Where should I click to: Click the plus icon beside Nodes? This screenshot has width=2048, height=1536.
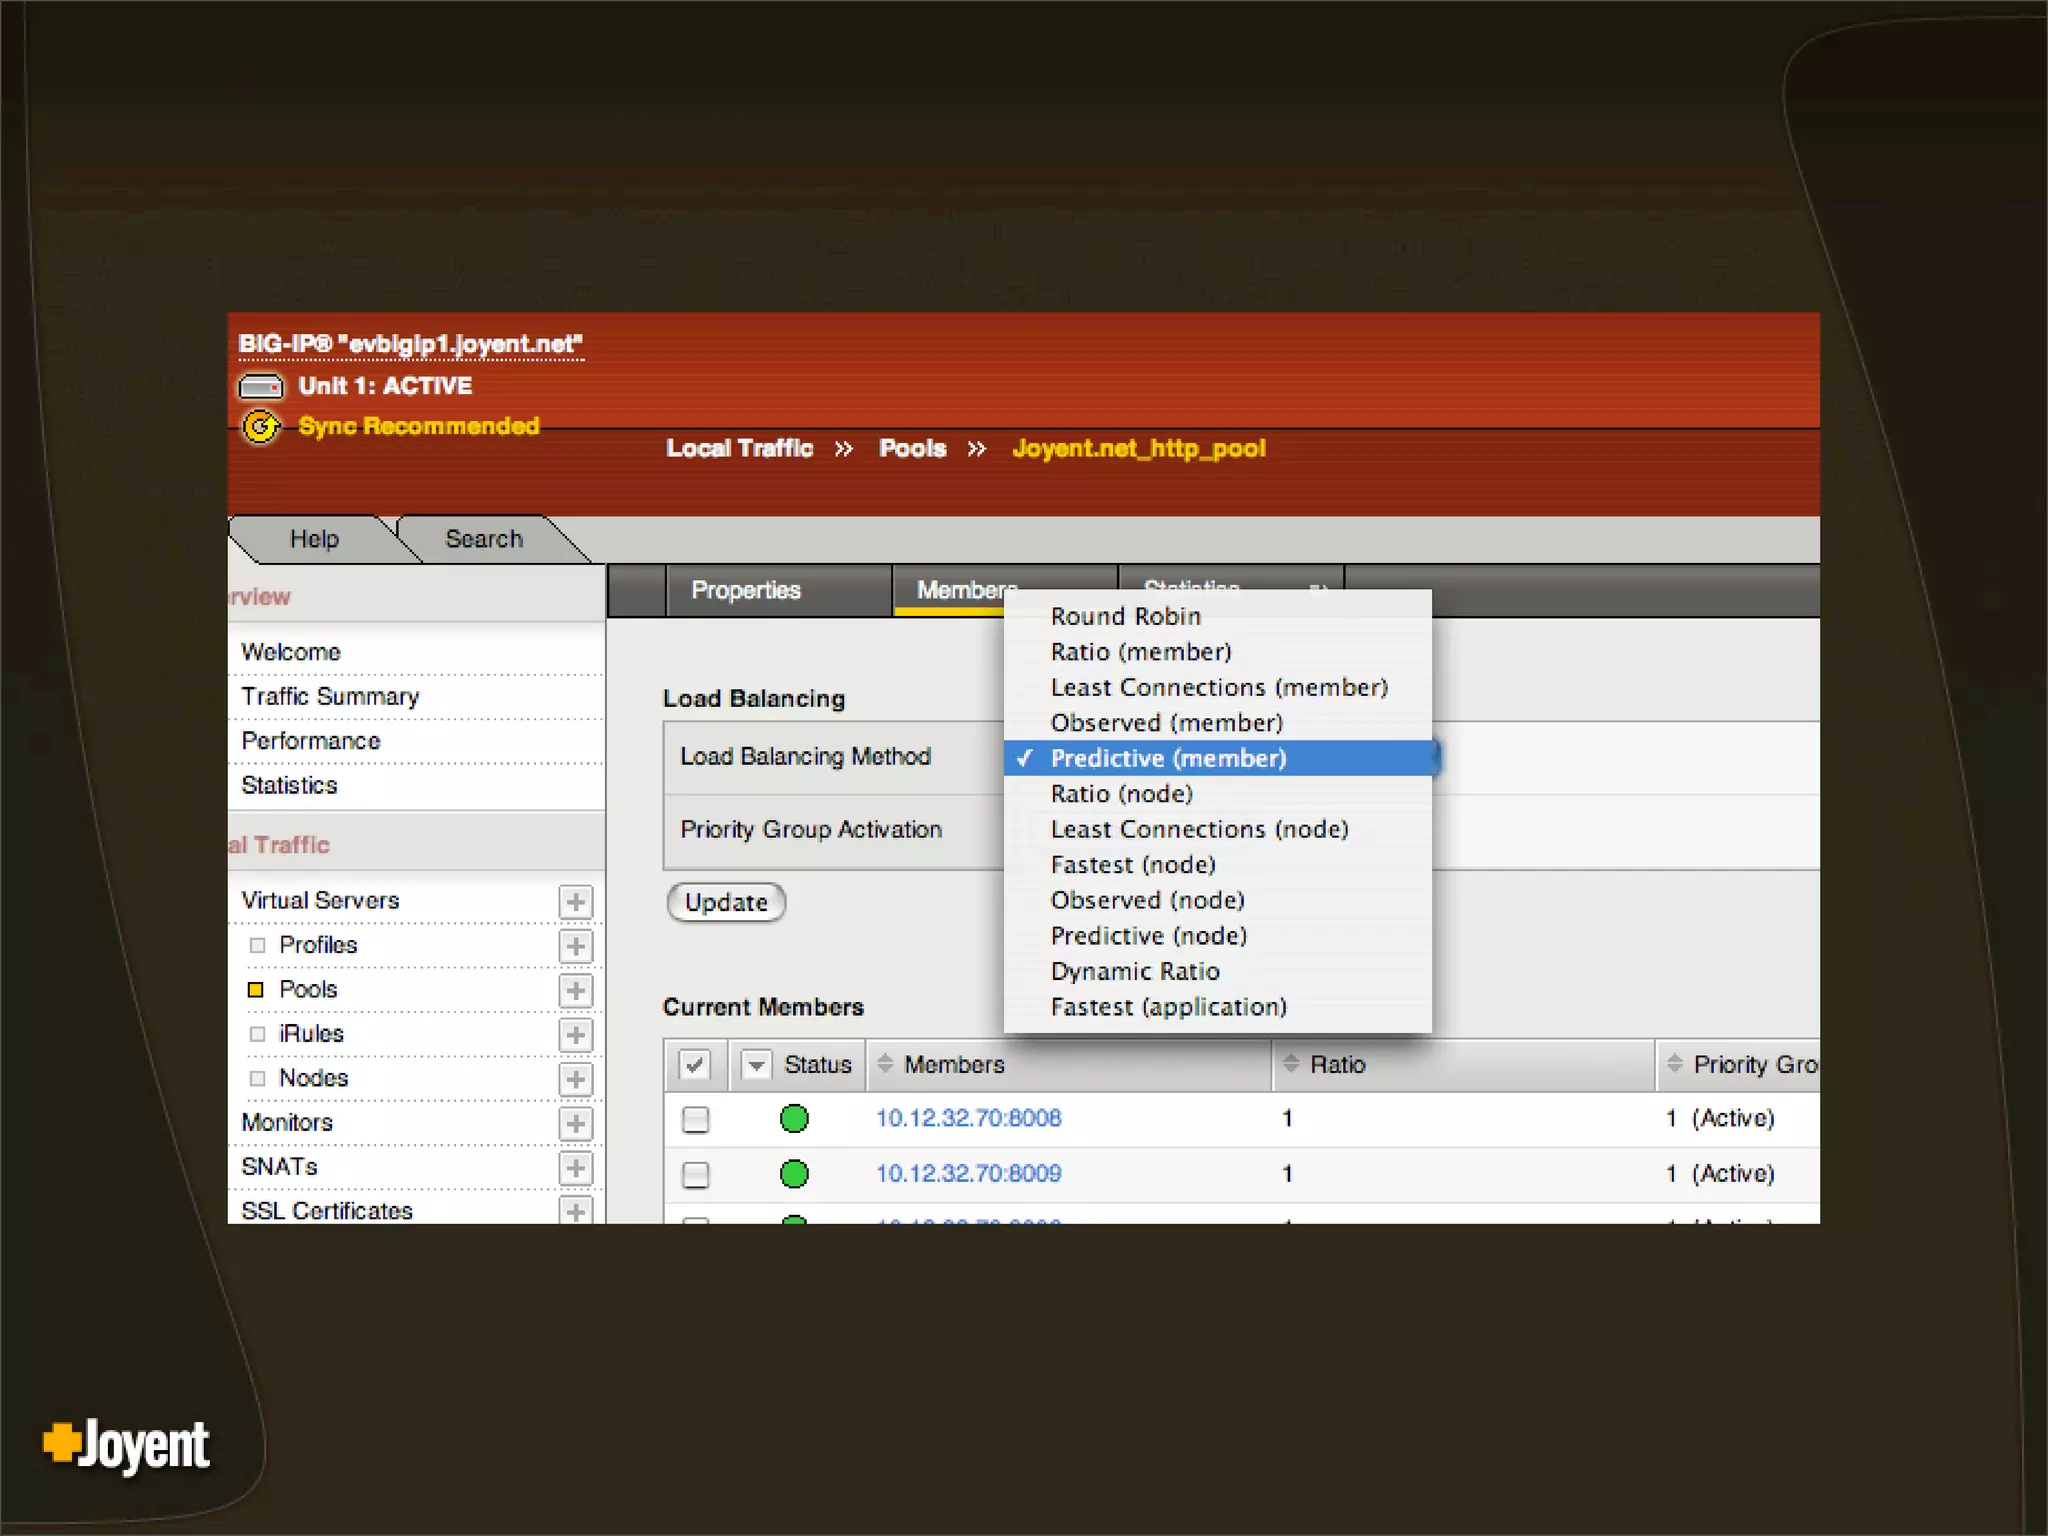click(x=575, y=1079)
